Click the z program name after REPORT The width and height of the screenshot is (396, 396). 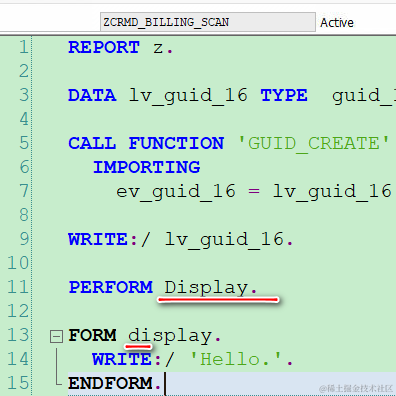(158, 49)
